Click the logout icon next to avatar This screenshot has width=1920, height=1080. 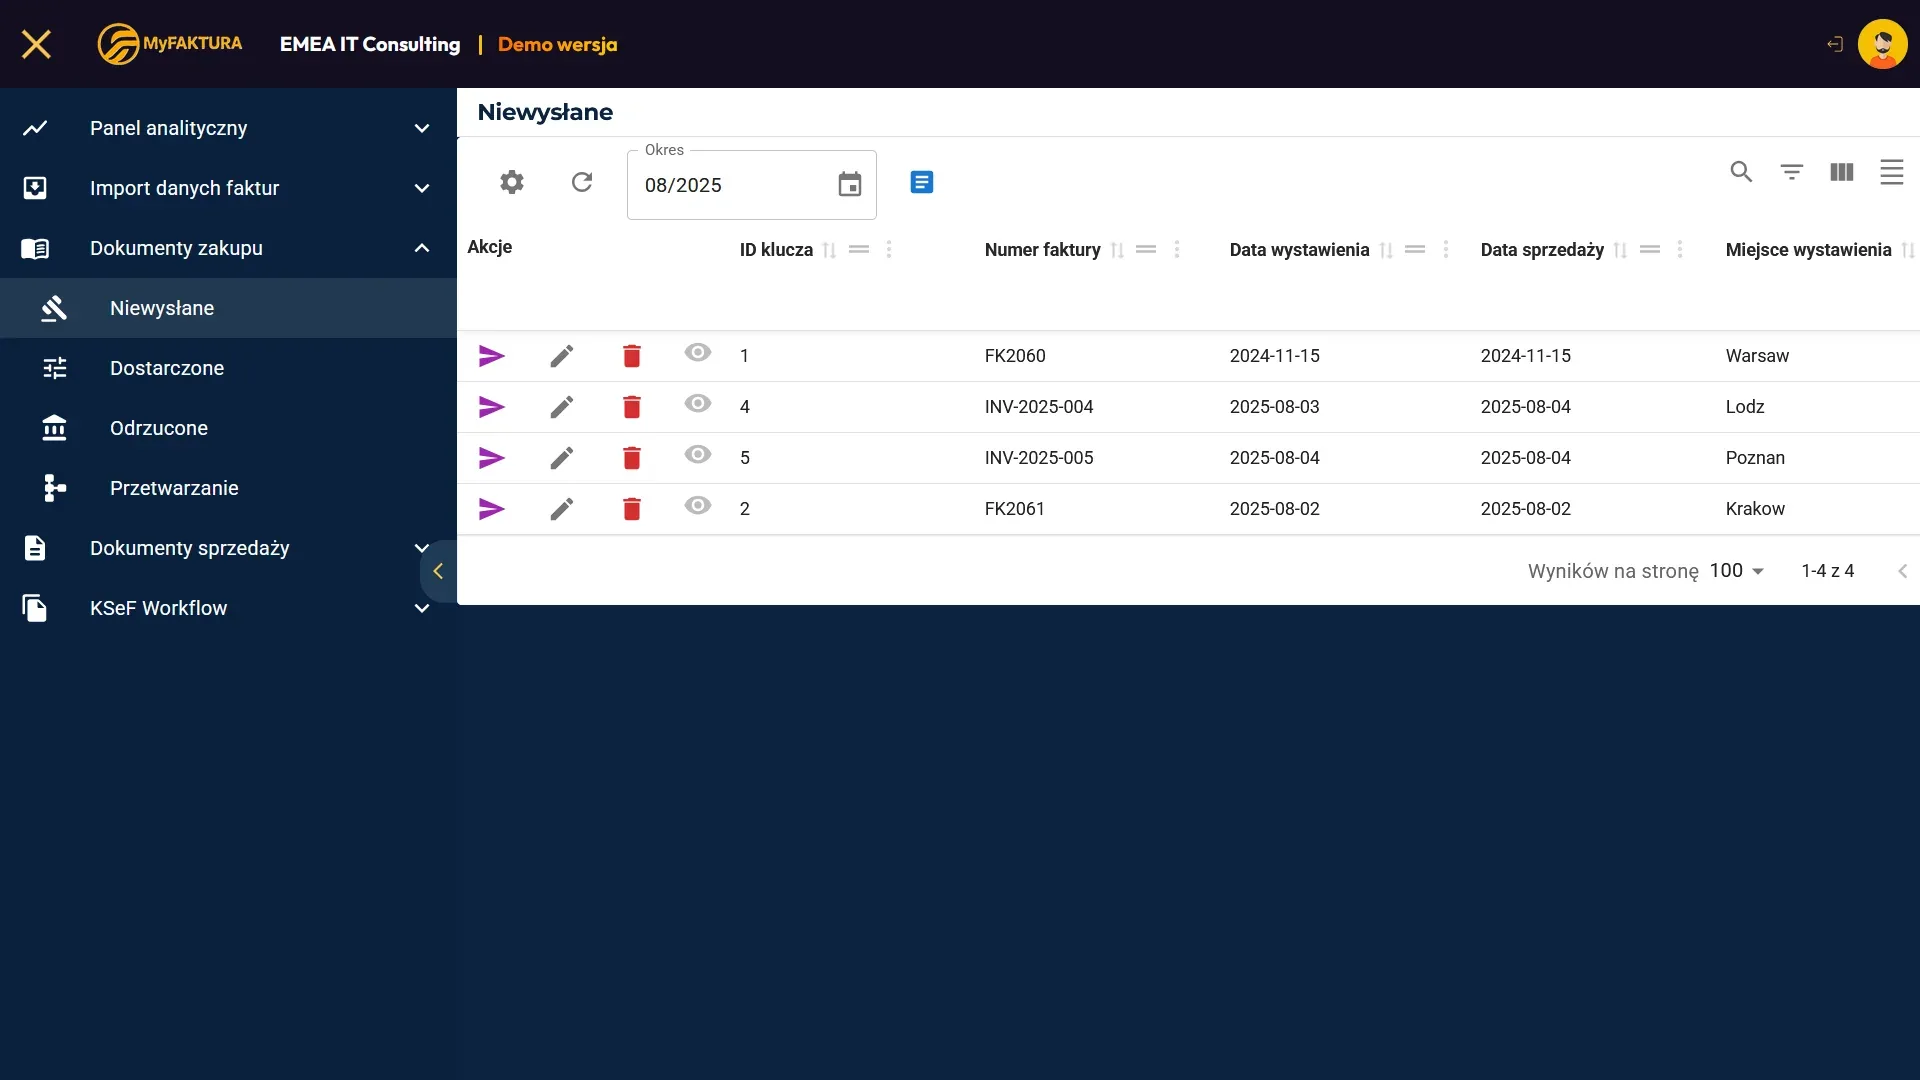coord(1834,44)
